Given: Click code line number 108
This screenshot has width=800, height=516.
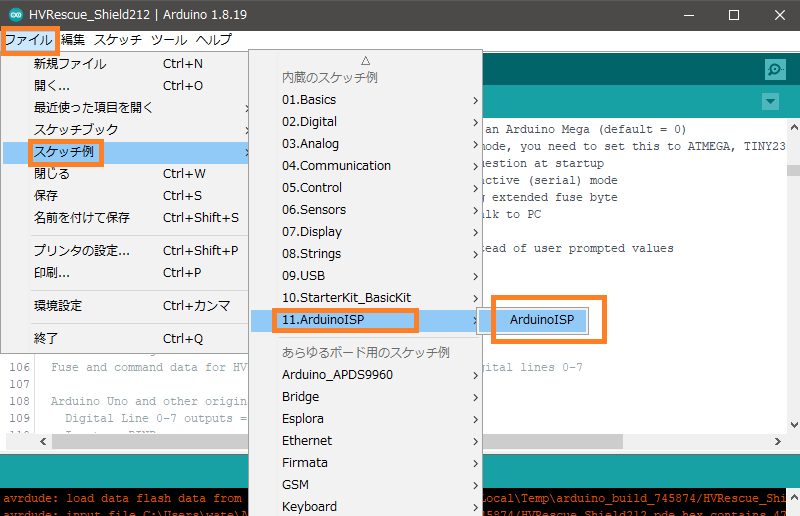Looking at the screenshot, I should click(x=19, y=401).
